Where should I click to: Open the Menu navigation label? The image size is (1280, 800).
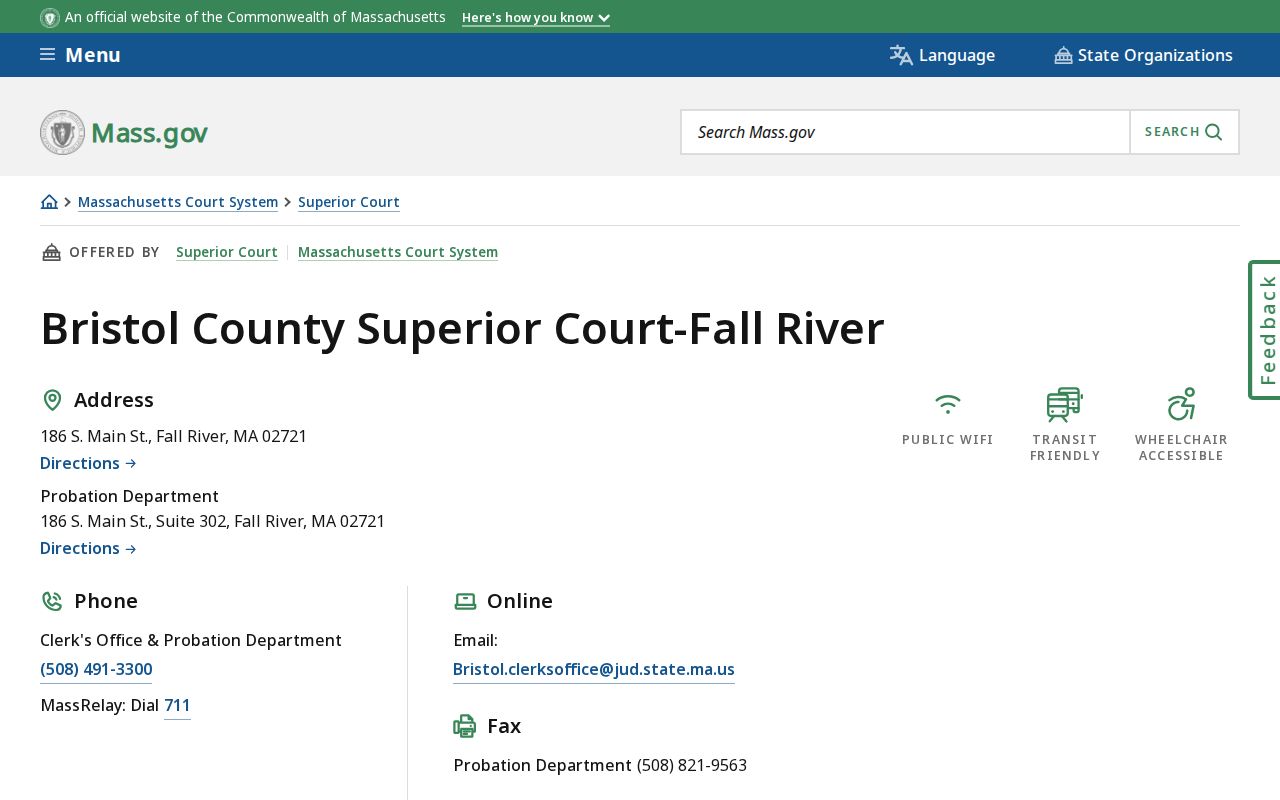93,55
